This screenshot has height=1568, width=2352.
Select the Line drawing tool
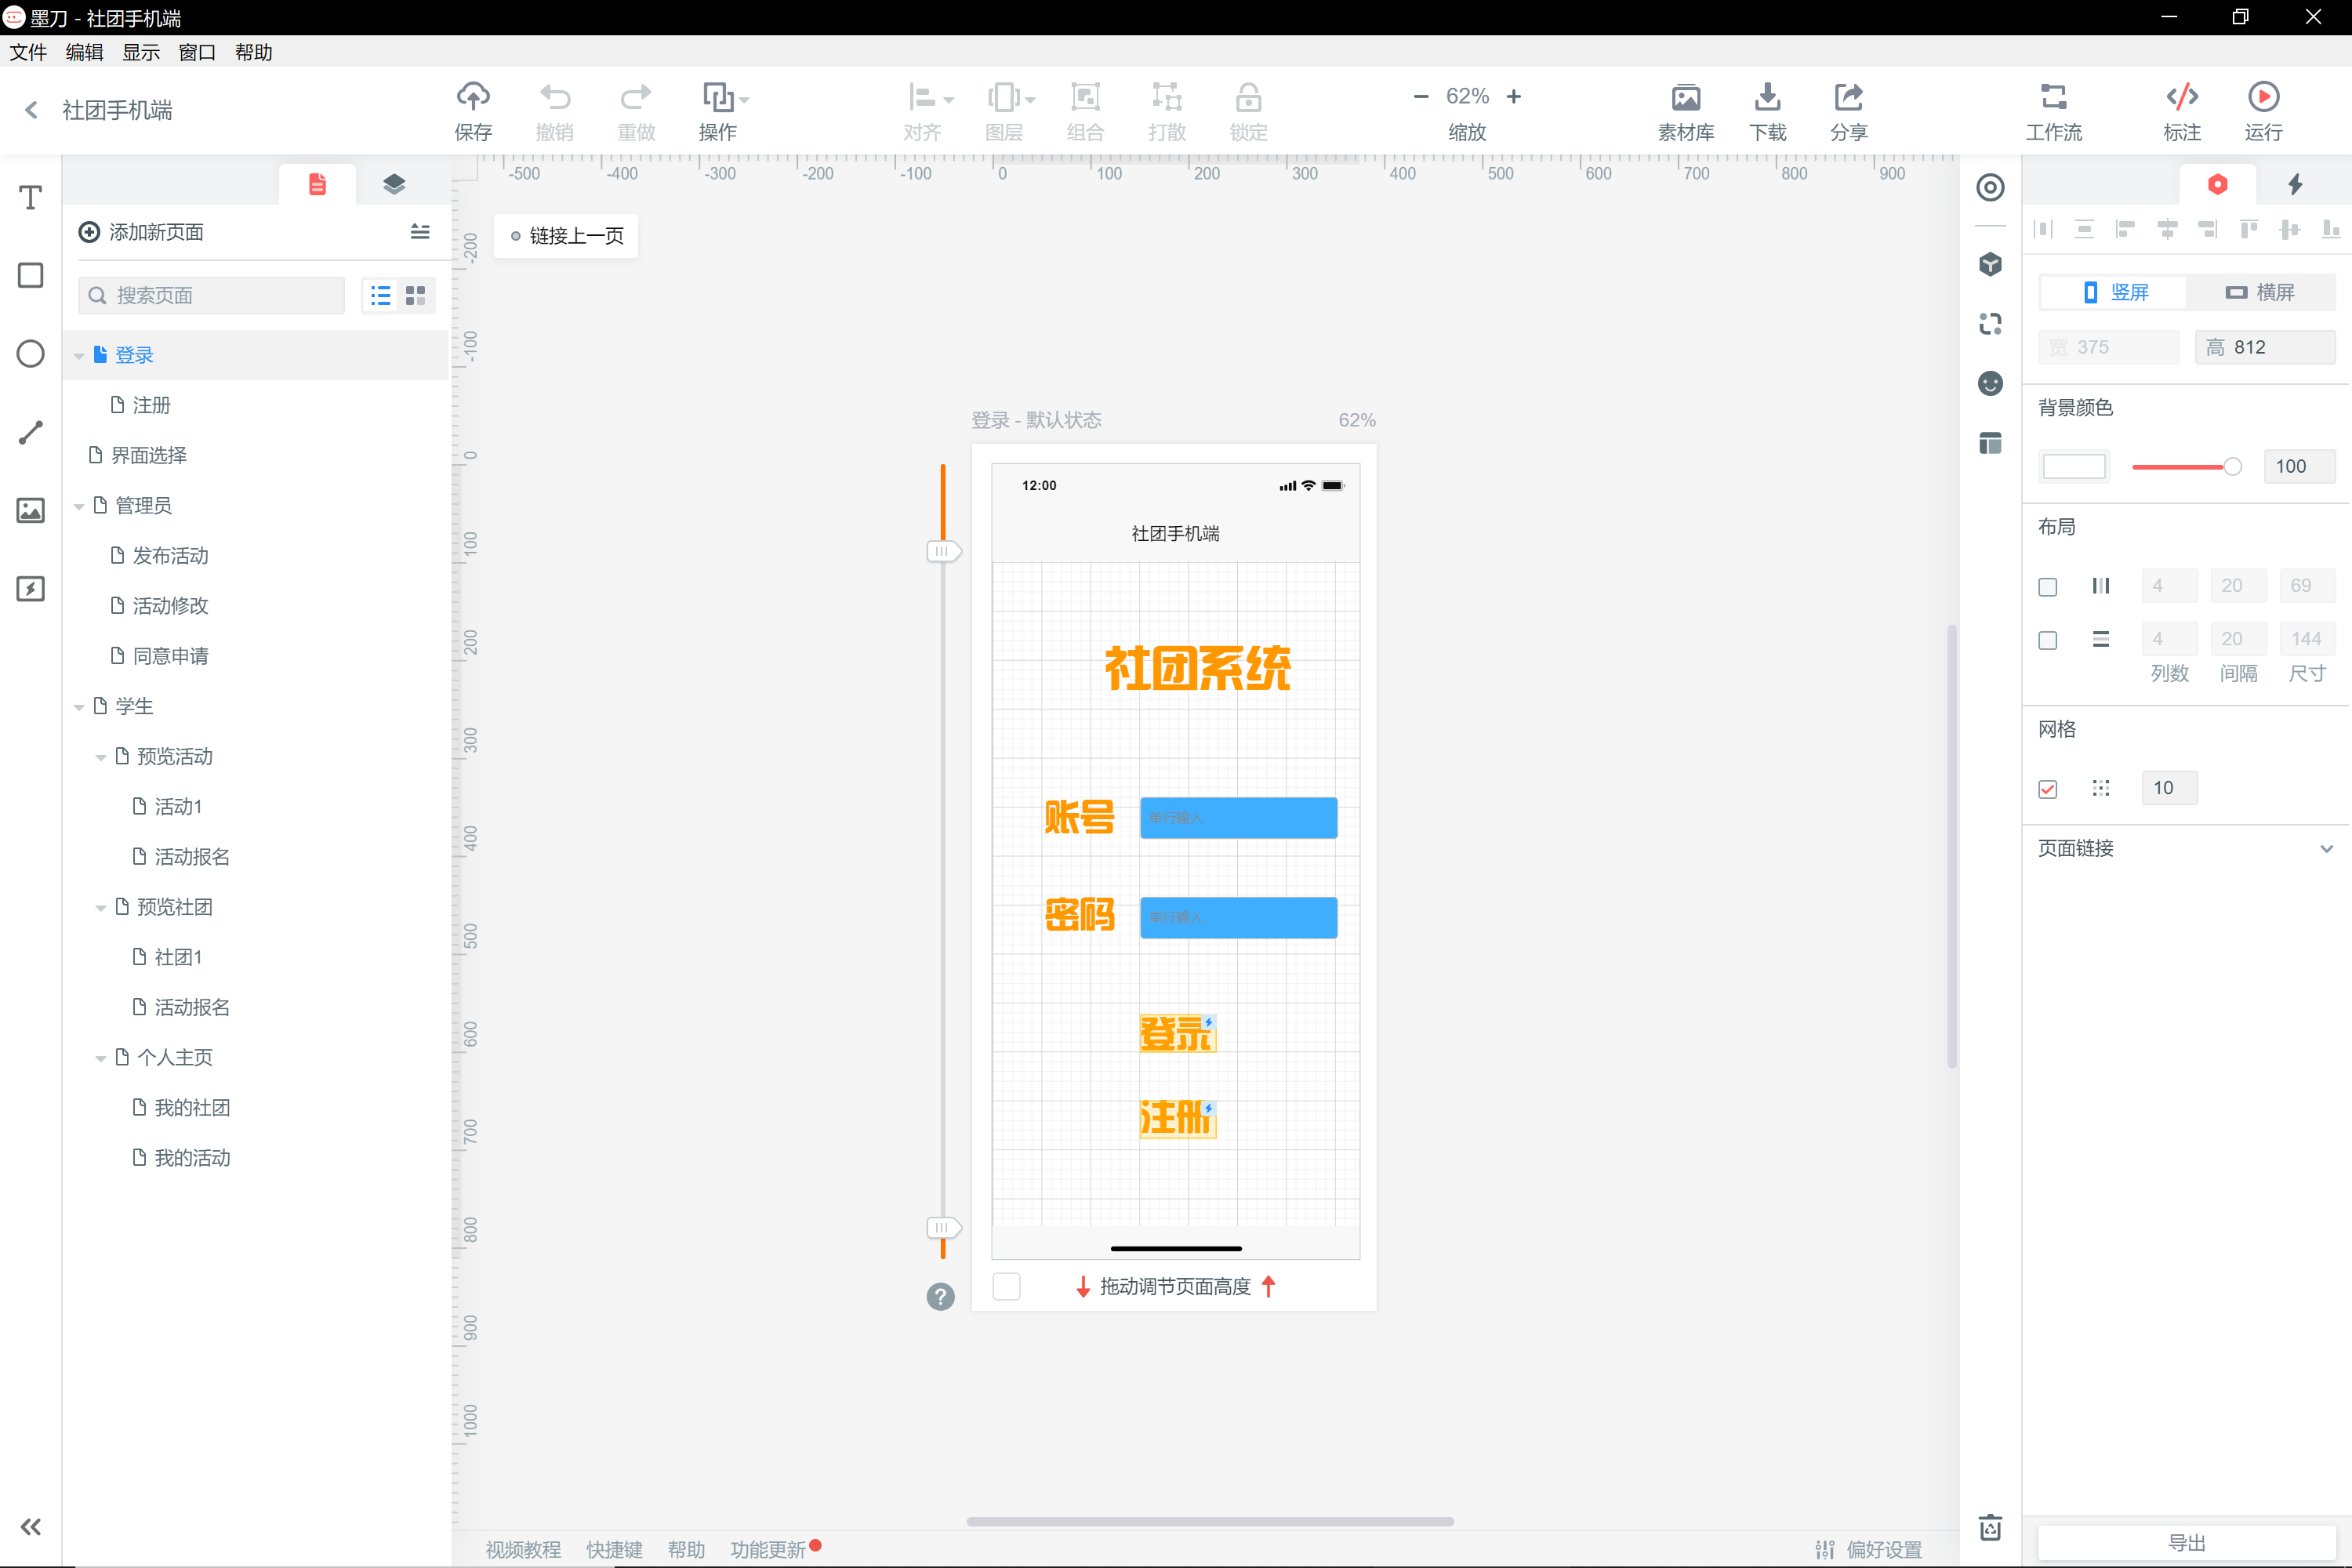(x=31, y=432)
